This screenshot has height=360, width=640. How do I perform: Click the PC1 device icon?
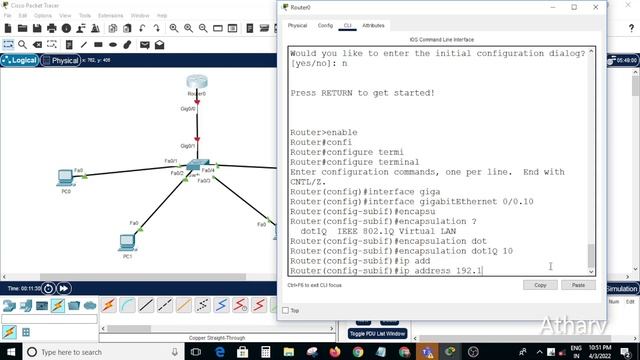click(127, 242)
